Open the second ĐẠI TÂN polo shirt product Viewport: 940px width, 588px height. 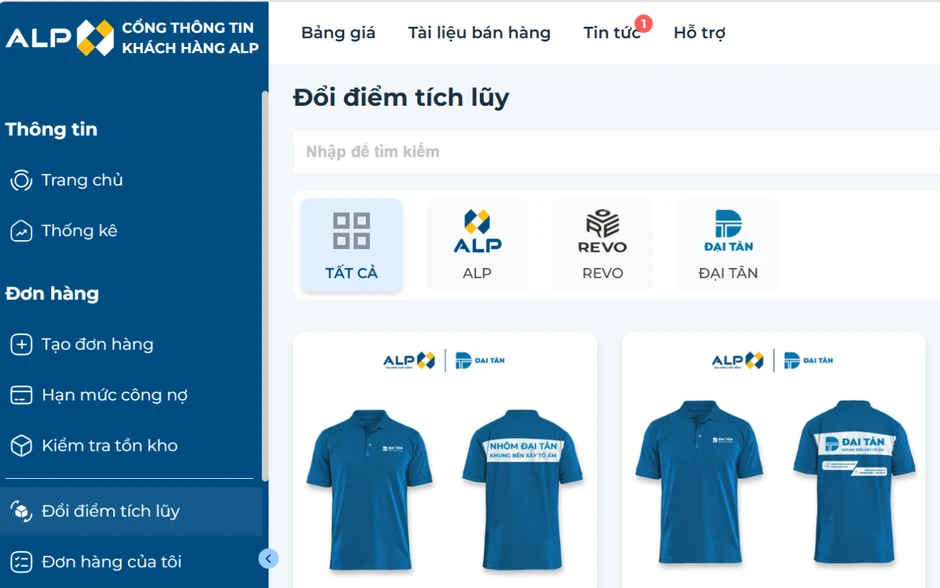click(x=773, y=460)
